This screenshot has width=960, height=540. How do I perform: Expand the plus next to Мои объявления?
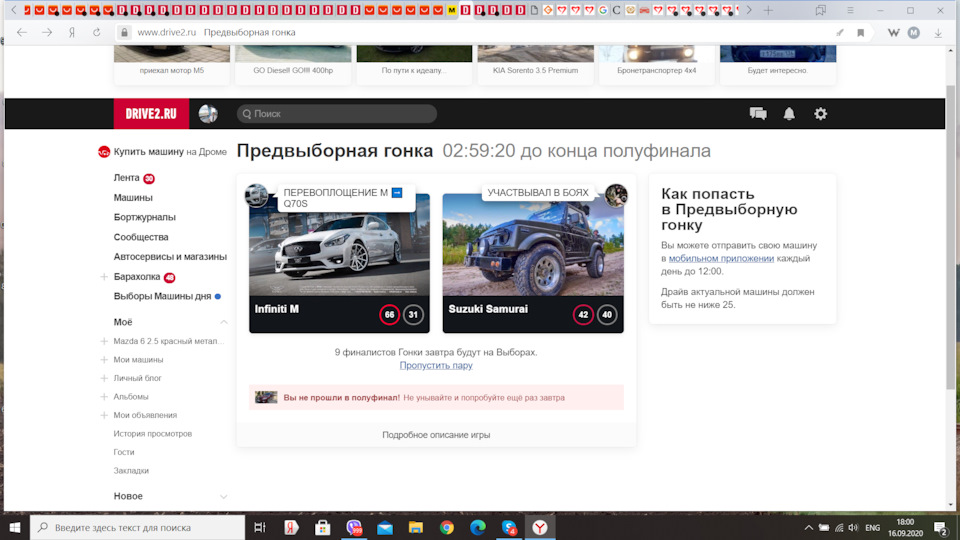pyautogui.click(x=104, y=415)
